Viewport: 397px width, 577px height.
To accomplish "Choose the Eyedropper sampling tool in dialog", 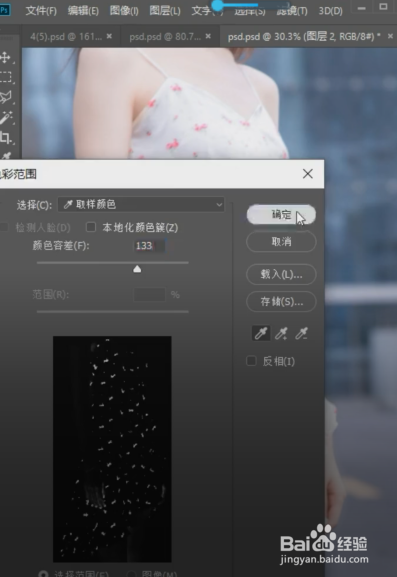I will point(261,333).
